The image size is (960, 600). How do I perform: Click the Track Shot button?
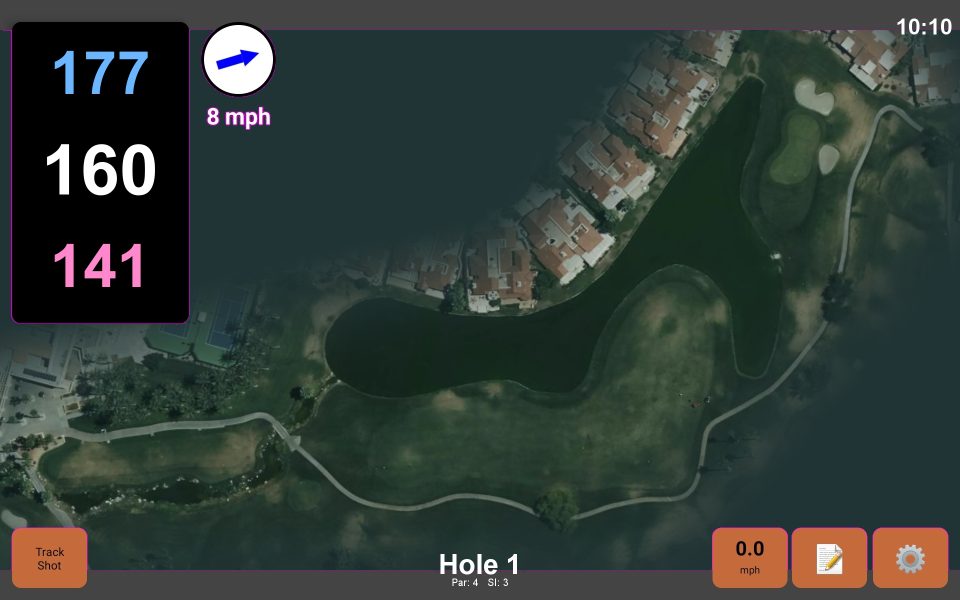(50, 558)
